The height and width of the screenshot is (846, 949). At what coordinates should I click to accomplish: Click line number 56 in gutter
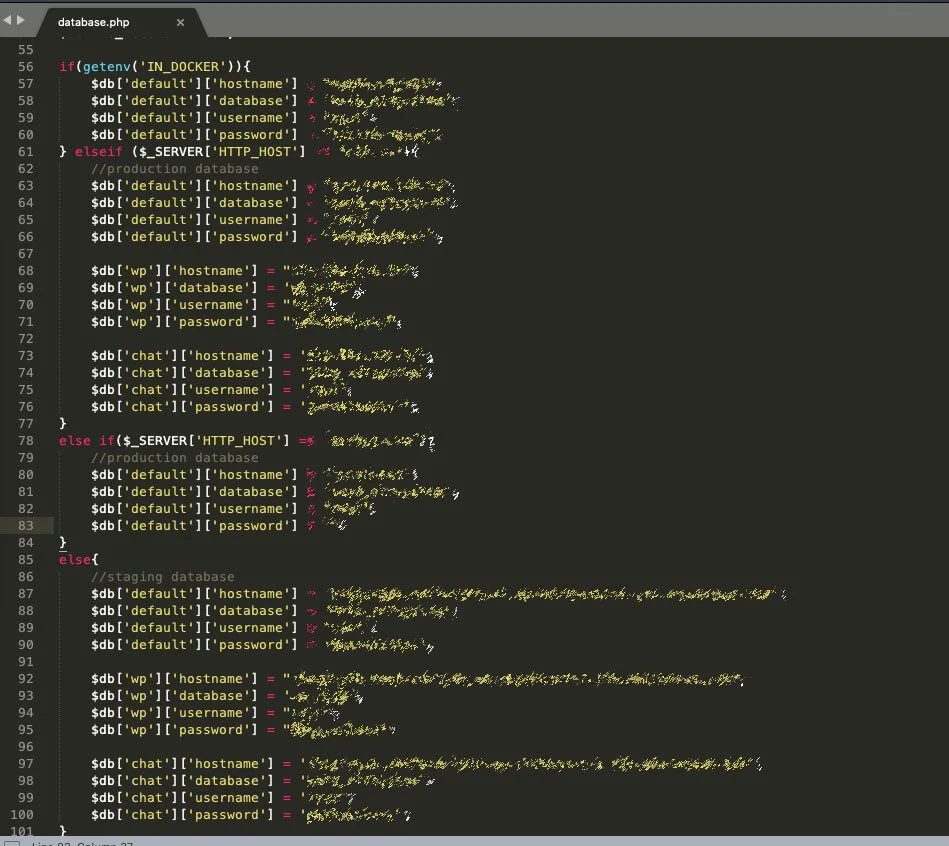point(25,67)
